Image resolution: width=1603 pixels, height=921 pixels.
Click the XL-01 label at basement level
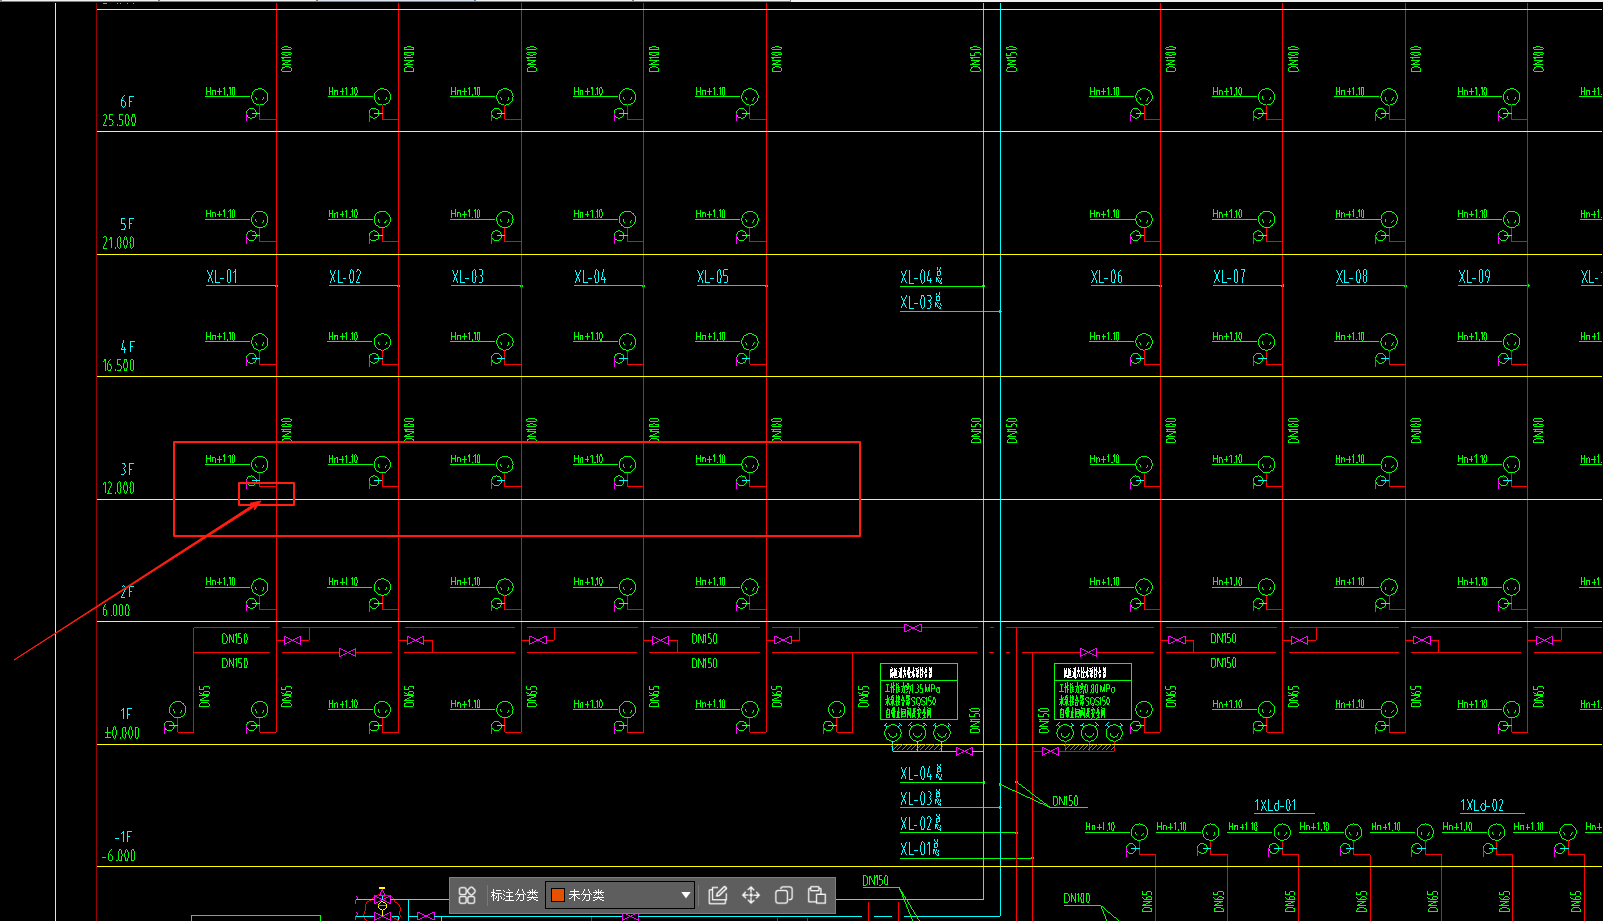coord(921,849)
